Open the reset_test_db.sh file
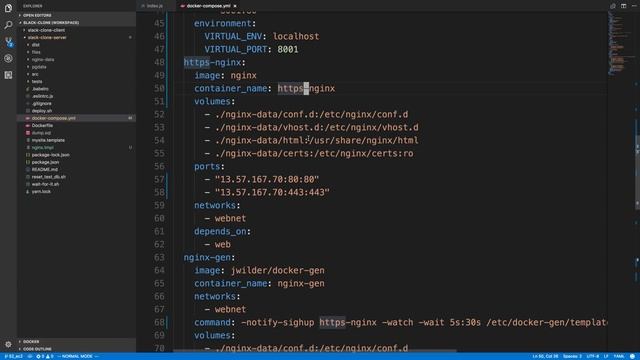The image size is (640, 360). pos(49,177)
